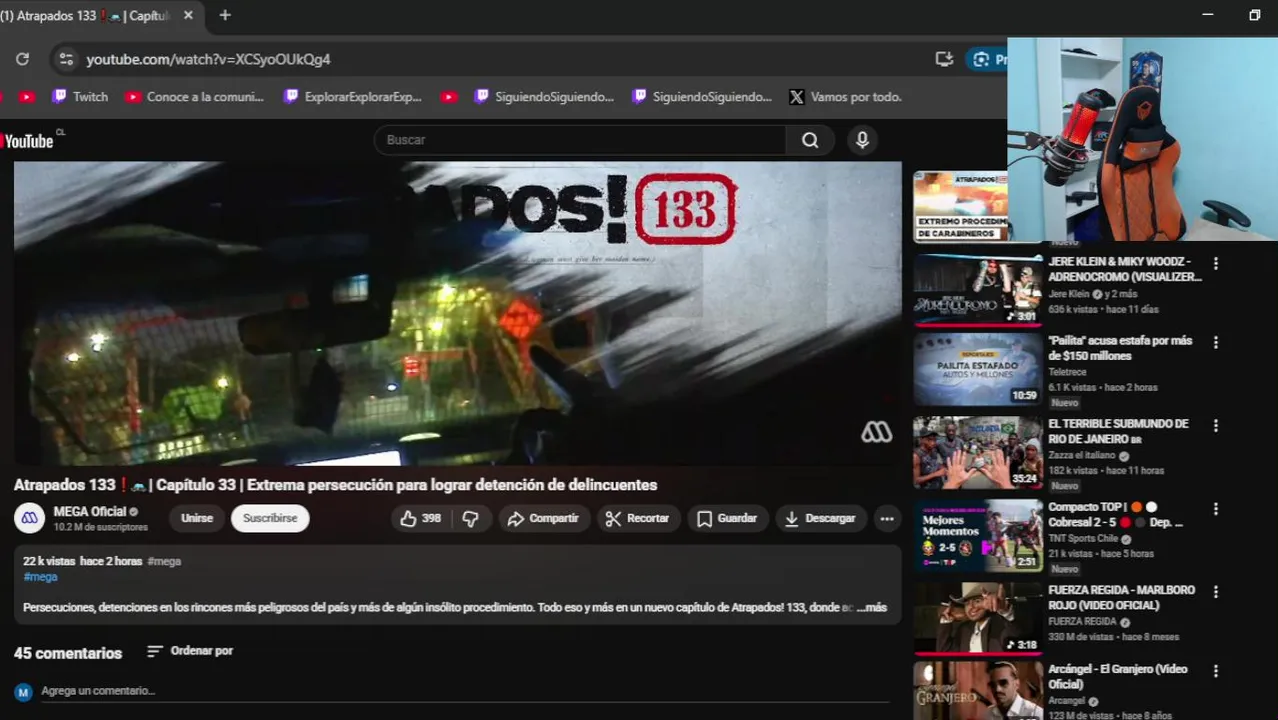Open the #mega hashtag link
The width and height of the screenshot is (1278, 720).
40,577
